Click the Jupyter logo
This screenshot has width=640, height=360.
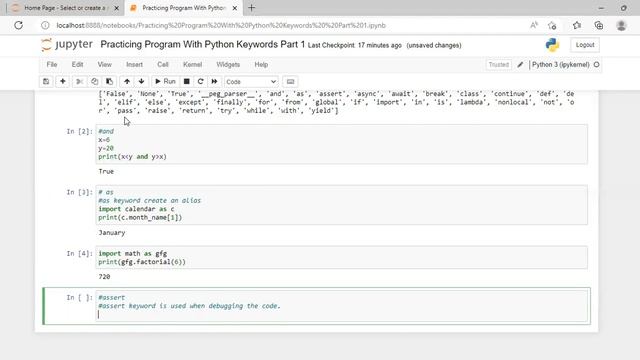(67, 44)
